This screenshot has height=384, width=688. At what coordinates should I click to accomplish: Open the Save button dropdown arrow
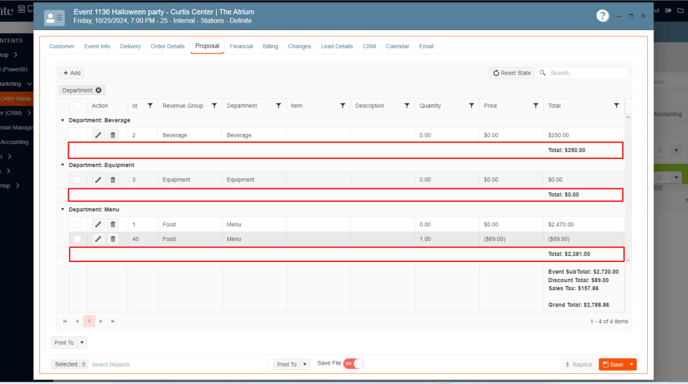(x=631, y=365)
